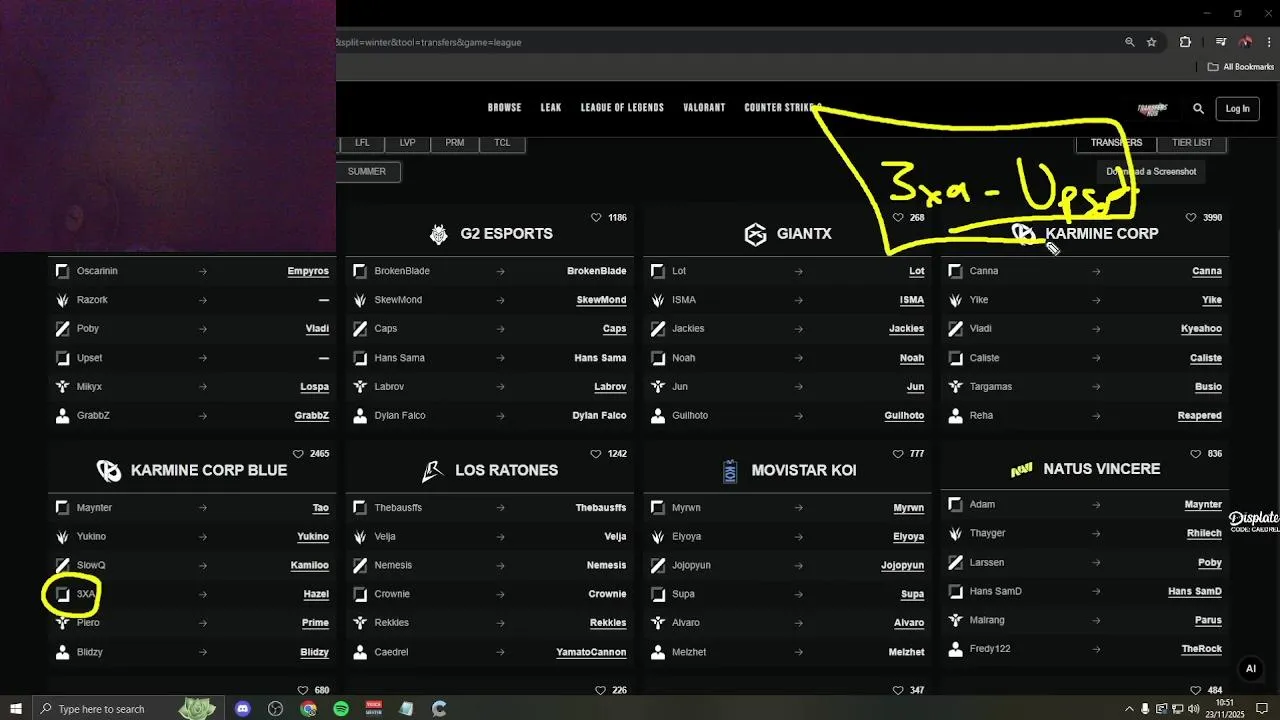The width and height of the screenshot is (1280, 720).
Task: Like Natus Vincere with the heart icon
Action: coord(1195,454)
